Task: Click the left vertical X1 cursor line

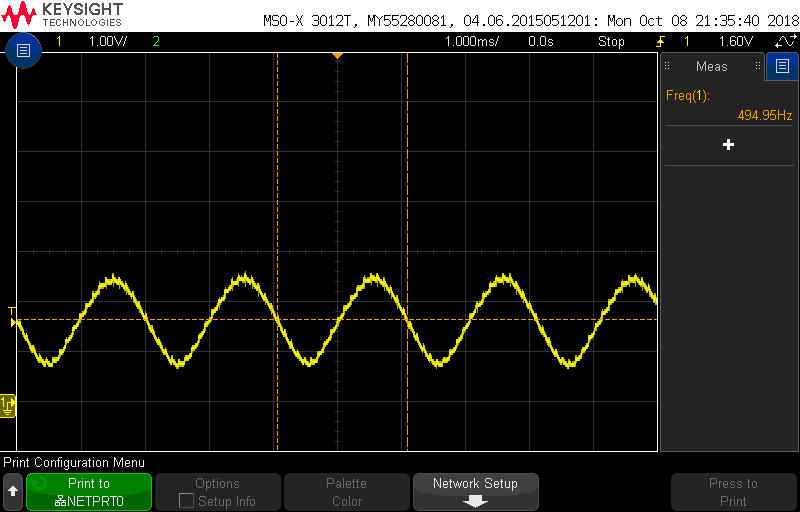Action: (x=277, y=252)
